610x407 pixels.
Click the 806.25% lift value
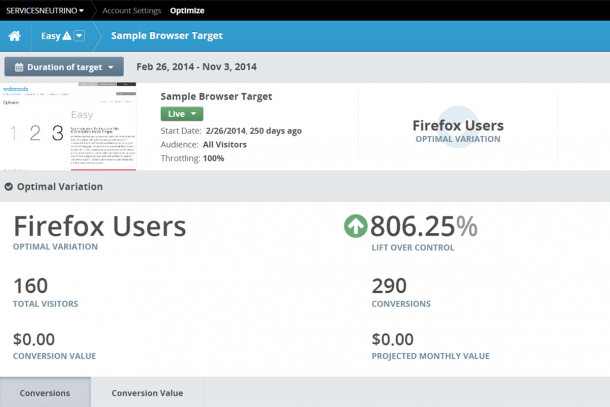[x=424, y=226]
